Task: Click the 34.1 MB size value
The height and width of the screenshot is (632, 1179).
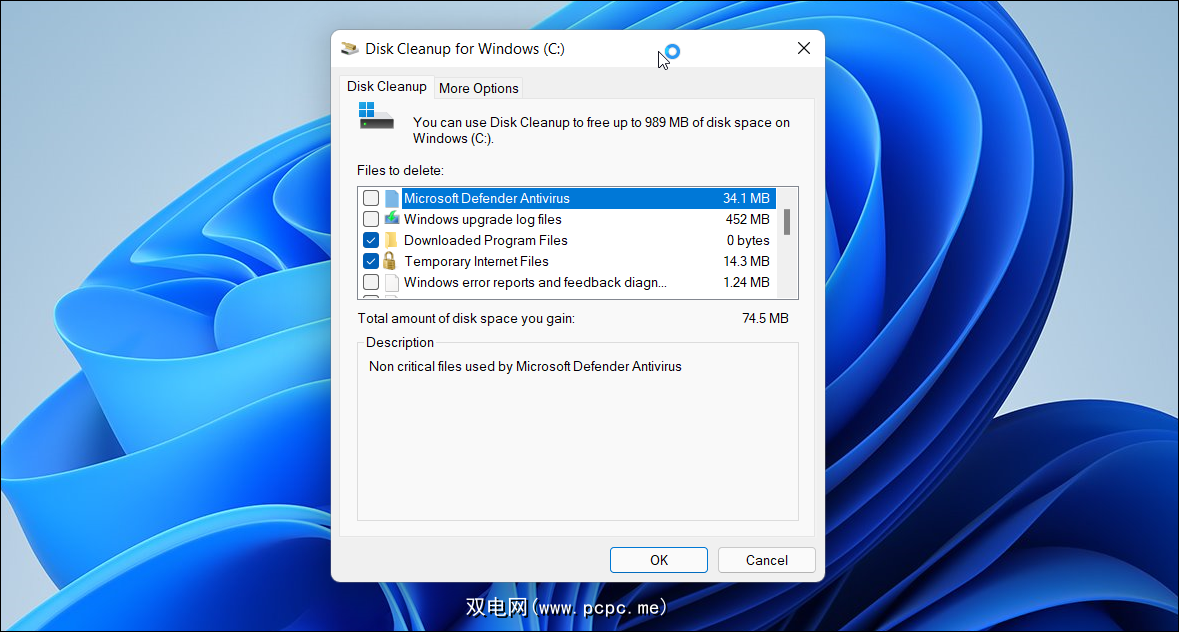Action: pos(746,198)
